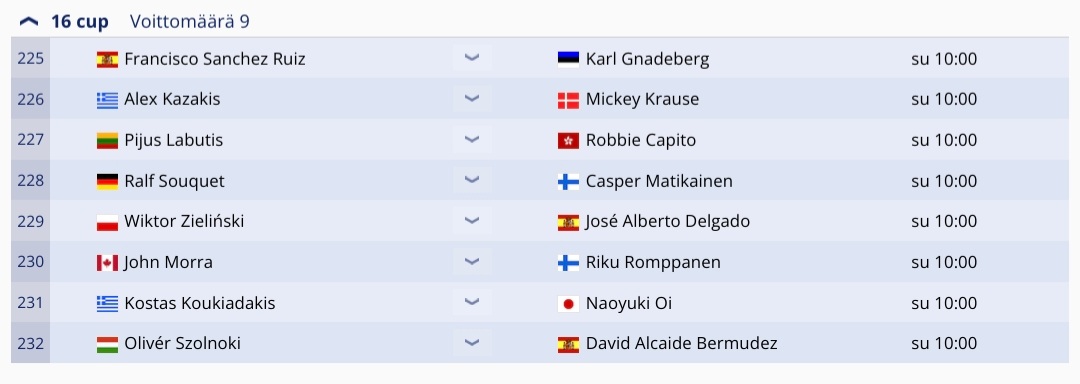Select match number 230
1080x384 pixels.
(30, 262)
